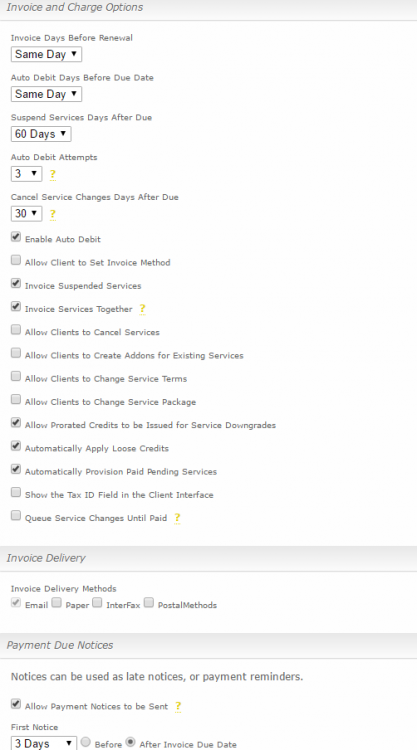Enable Allow Clients to Cancel Services

(x=16, y=330)
